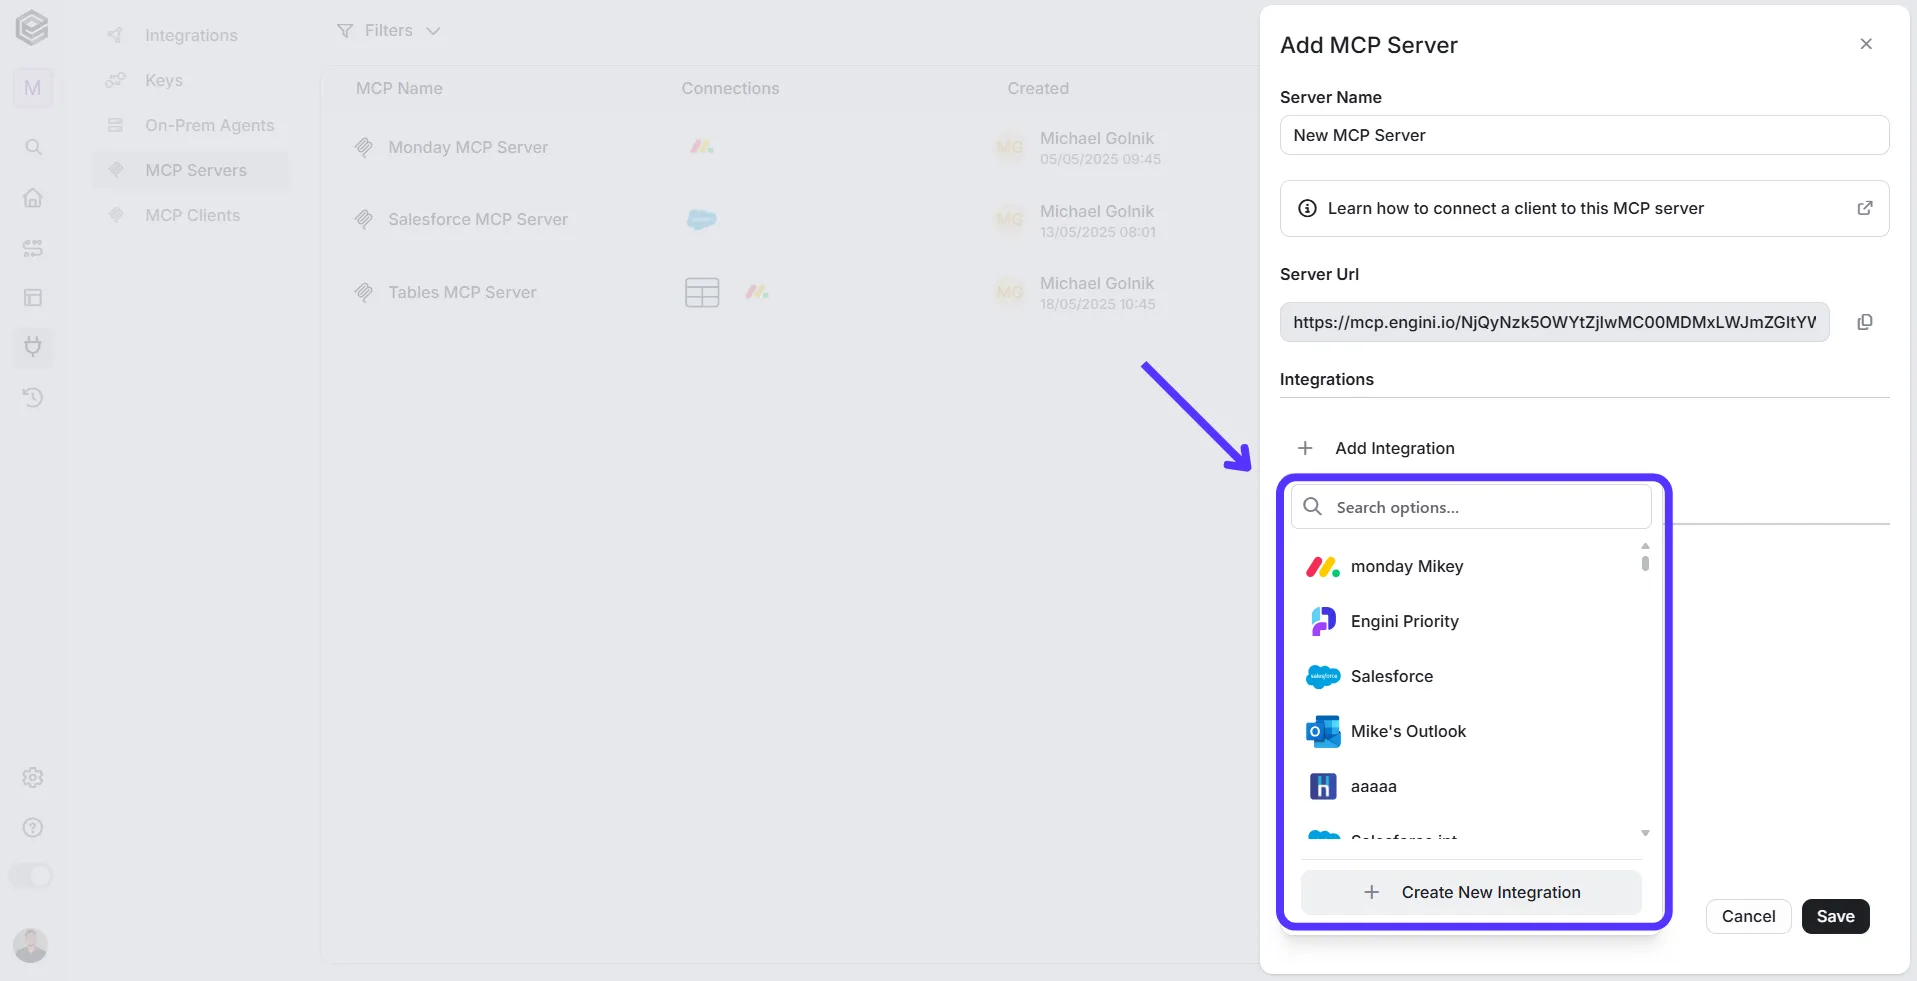The height and width of the screenshot is (981, 1917).
Task: Toggle the switch at bottom left rail
Action: [31, 876]
